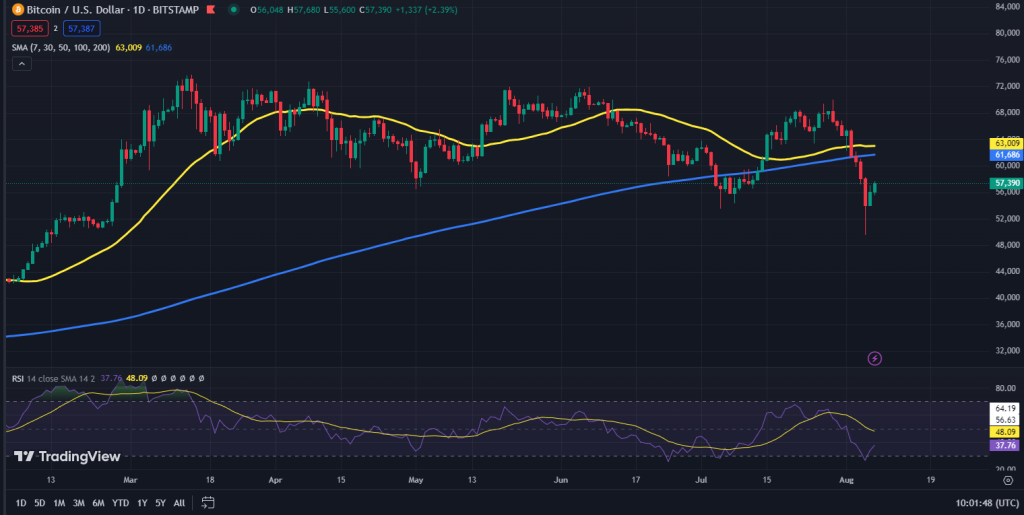The width and height of the screenshot is (1024, 515).
Task: Click the yellow 63,009 price axis label
Action: pos(1007,143)
